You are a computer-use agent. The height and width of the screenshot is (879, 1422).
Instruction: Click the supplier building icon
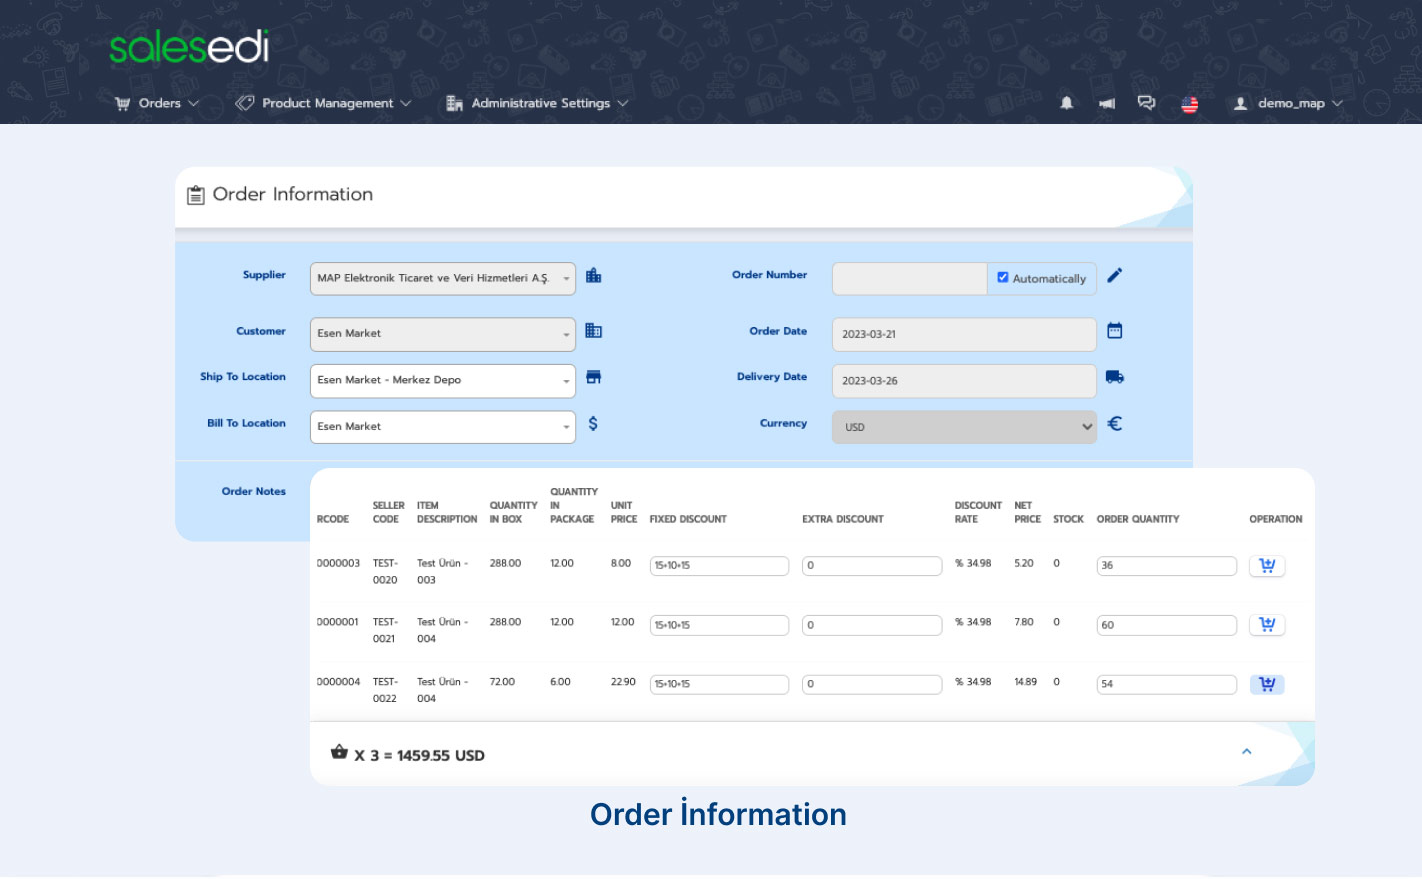point(593,276)
